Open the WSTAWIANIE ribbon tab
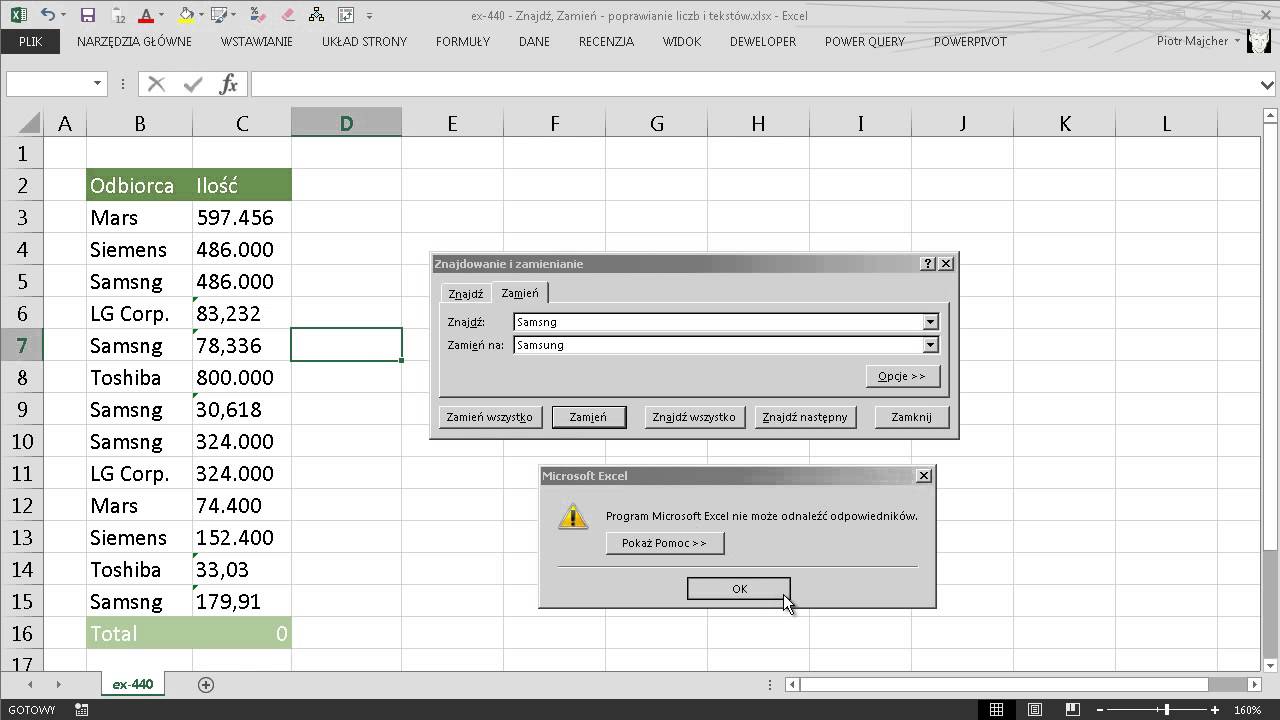 257,41
